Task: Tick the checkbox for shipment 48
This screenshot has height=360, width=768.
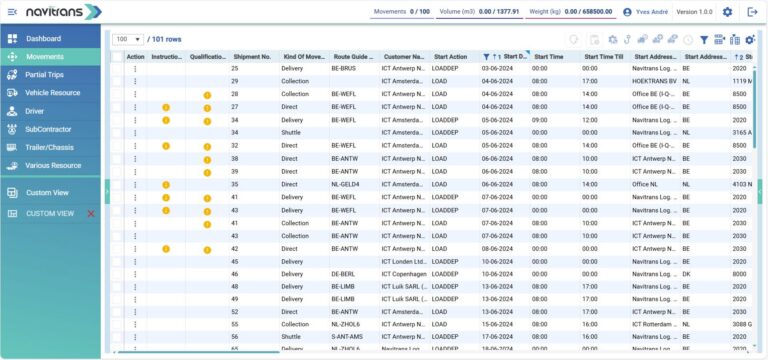Action: (117, 287)
